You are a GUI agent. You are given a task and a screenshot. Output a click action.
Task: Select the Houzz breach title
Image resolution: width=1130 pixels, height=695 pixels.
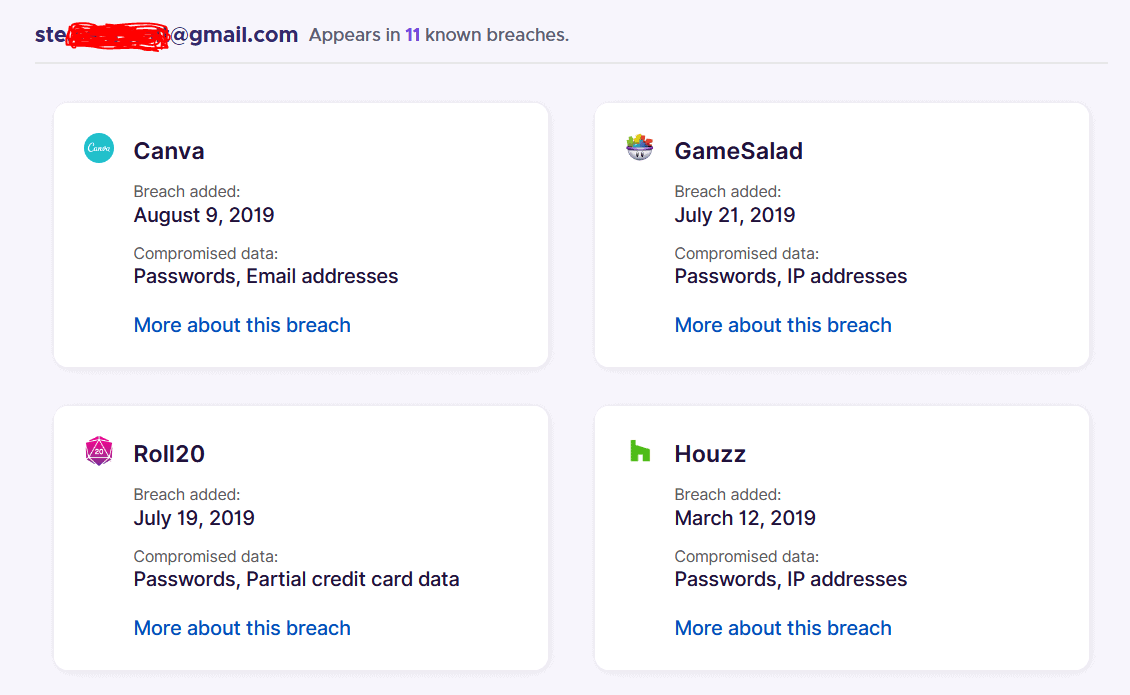[710, 454]
